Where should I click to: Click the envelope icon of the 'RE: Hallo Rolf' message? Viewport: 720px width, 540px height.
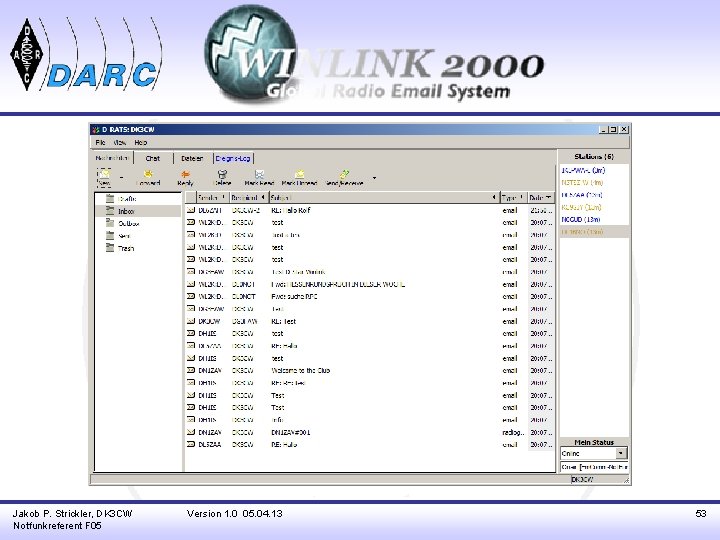[x=191, y=210]
